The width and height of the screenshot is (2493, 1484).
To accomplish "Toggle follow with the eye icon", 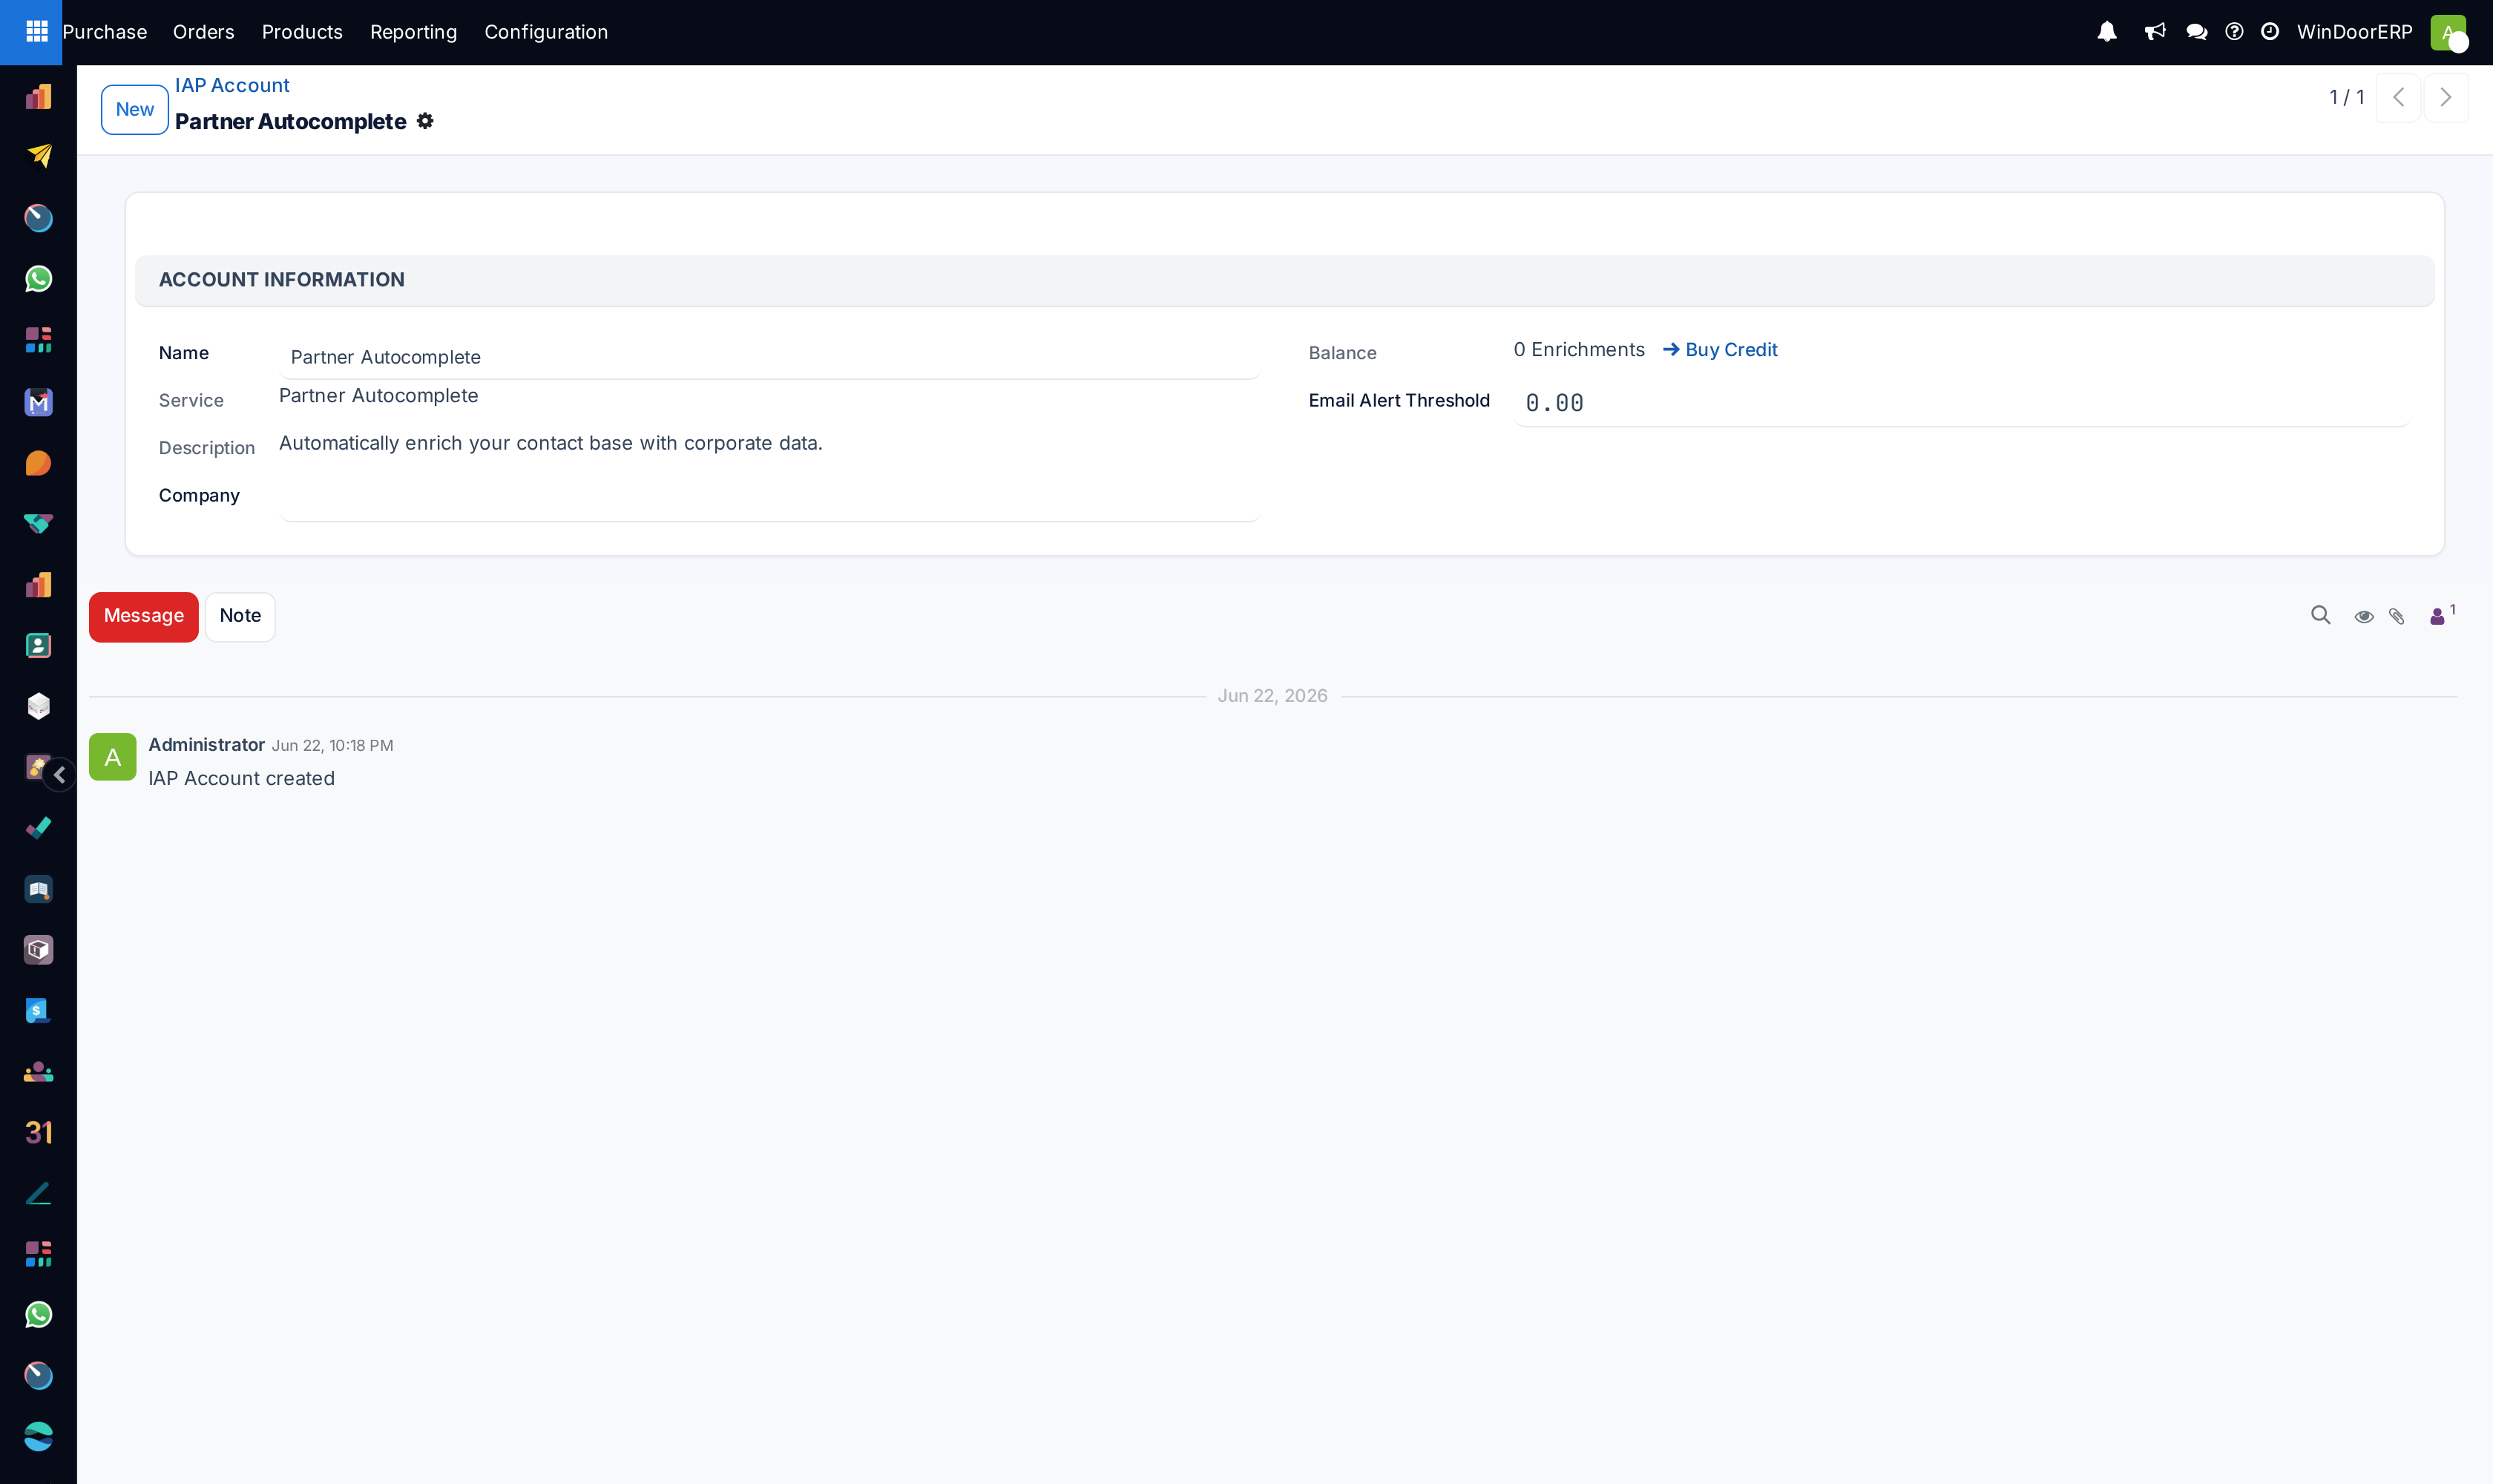I will [x=2363, y=617].
